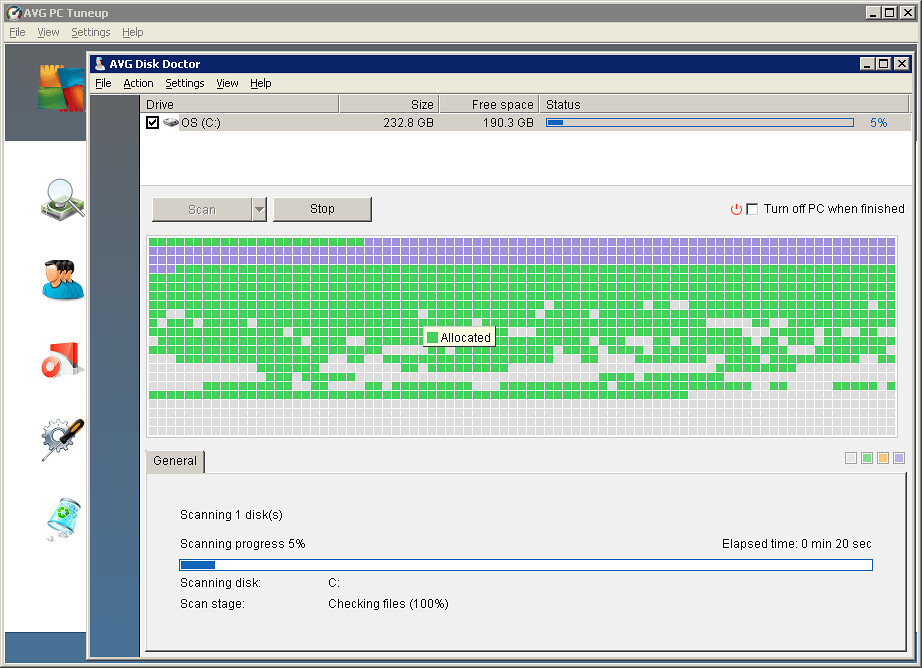Open the gear and screwdriver tools icon

63,439
